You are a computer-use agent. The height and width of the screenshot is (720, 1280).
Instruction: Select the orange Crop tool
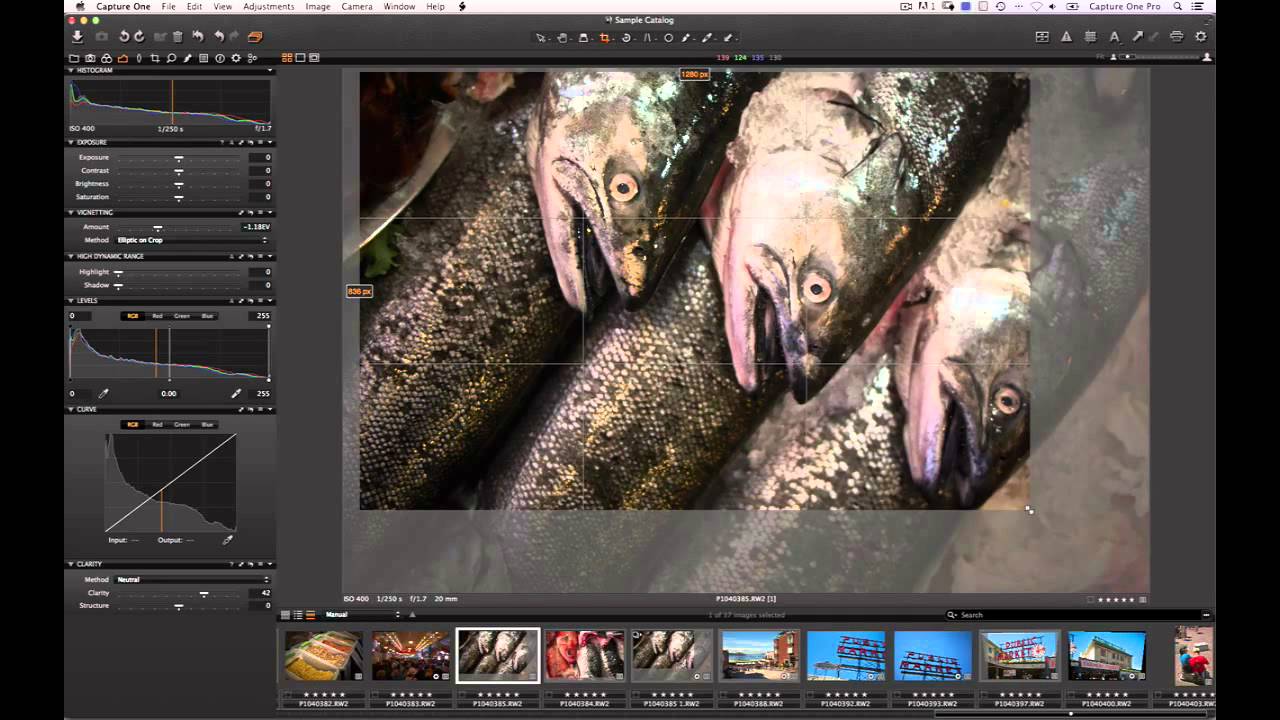604,38
